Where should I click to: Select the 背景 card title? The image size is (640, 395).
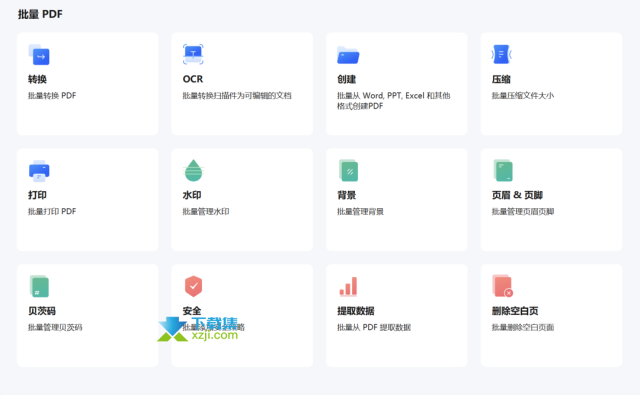pyautogui.click(x=347, y=195)
